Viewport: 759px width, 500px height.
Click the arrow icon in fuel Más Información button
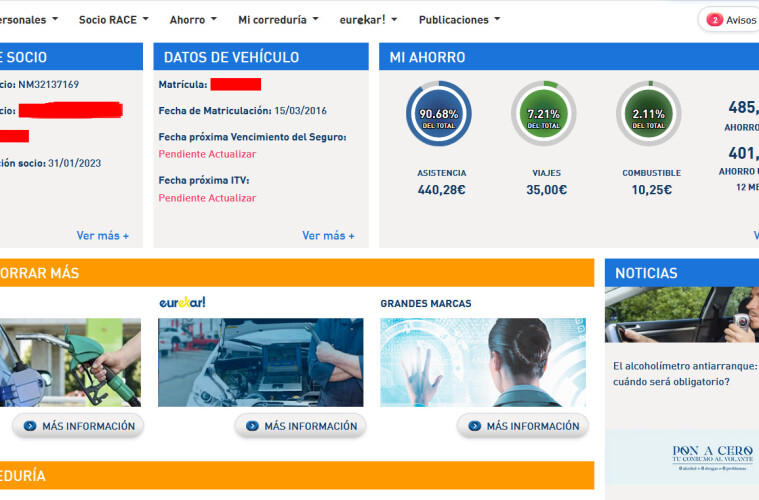(x=30, y=426)
